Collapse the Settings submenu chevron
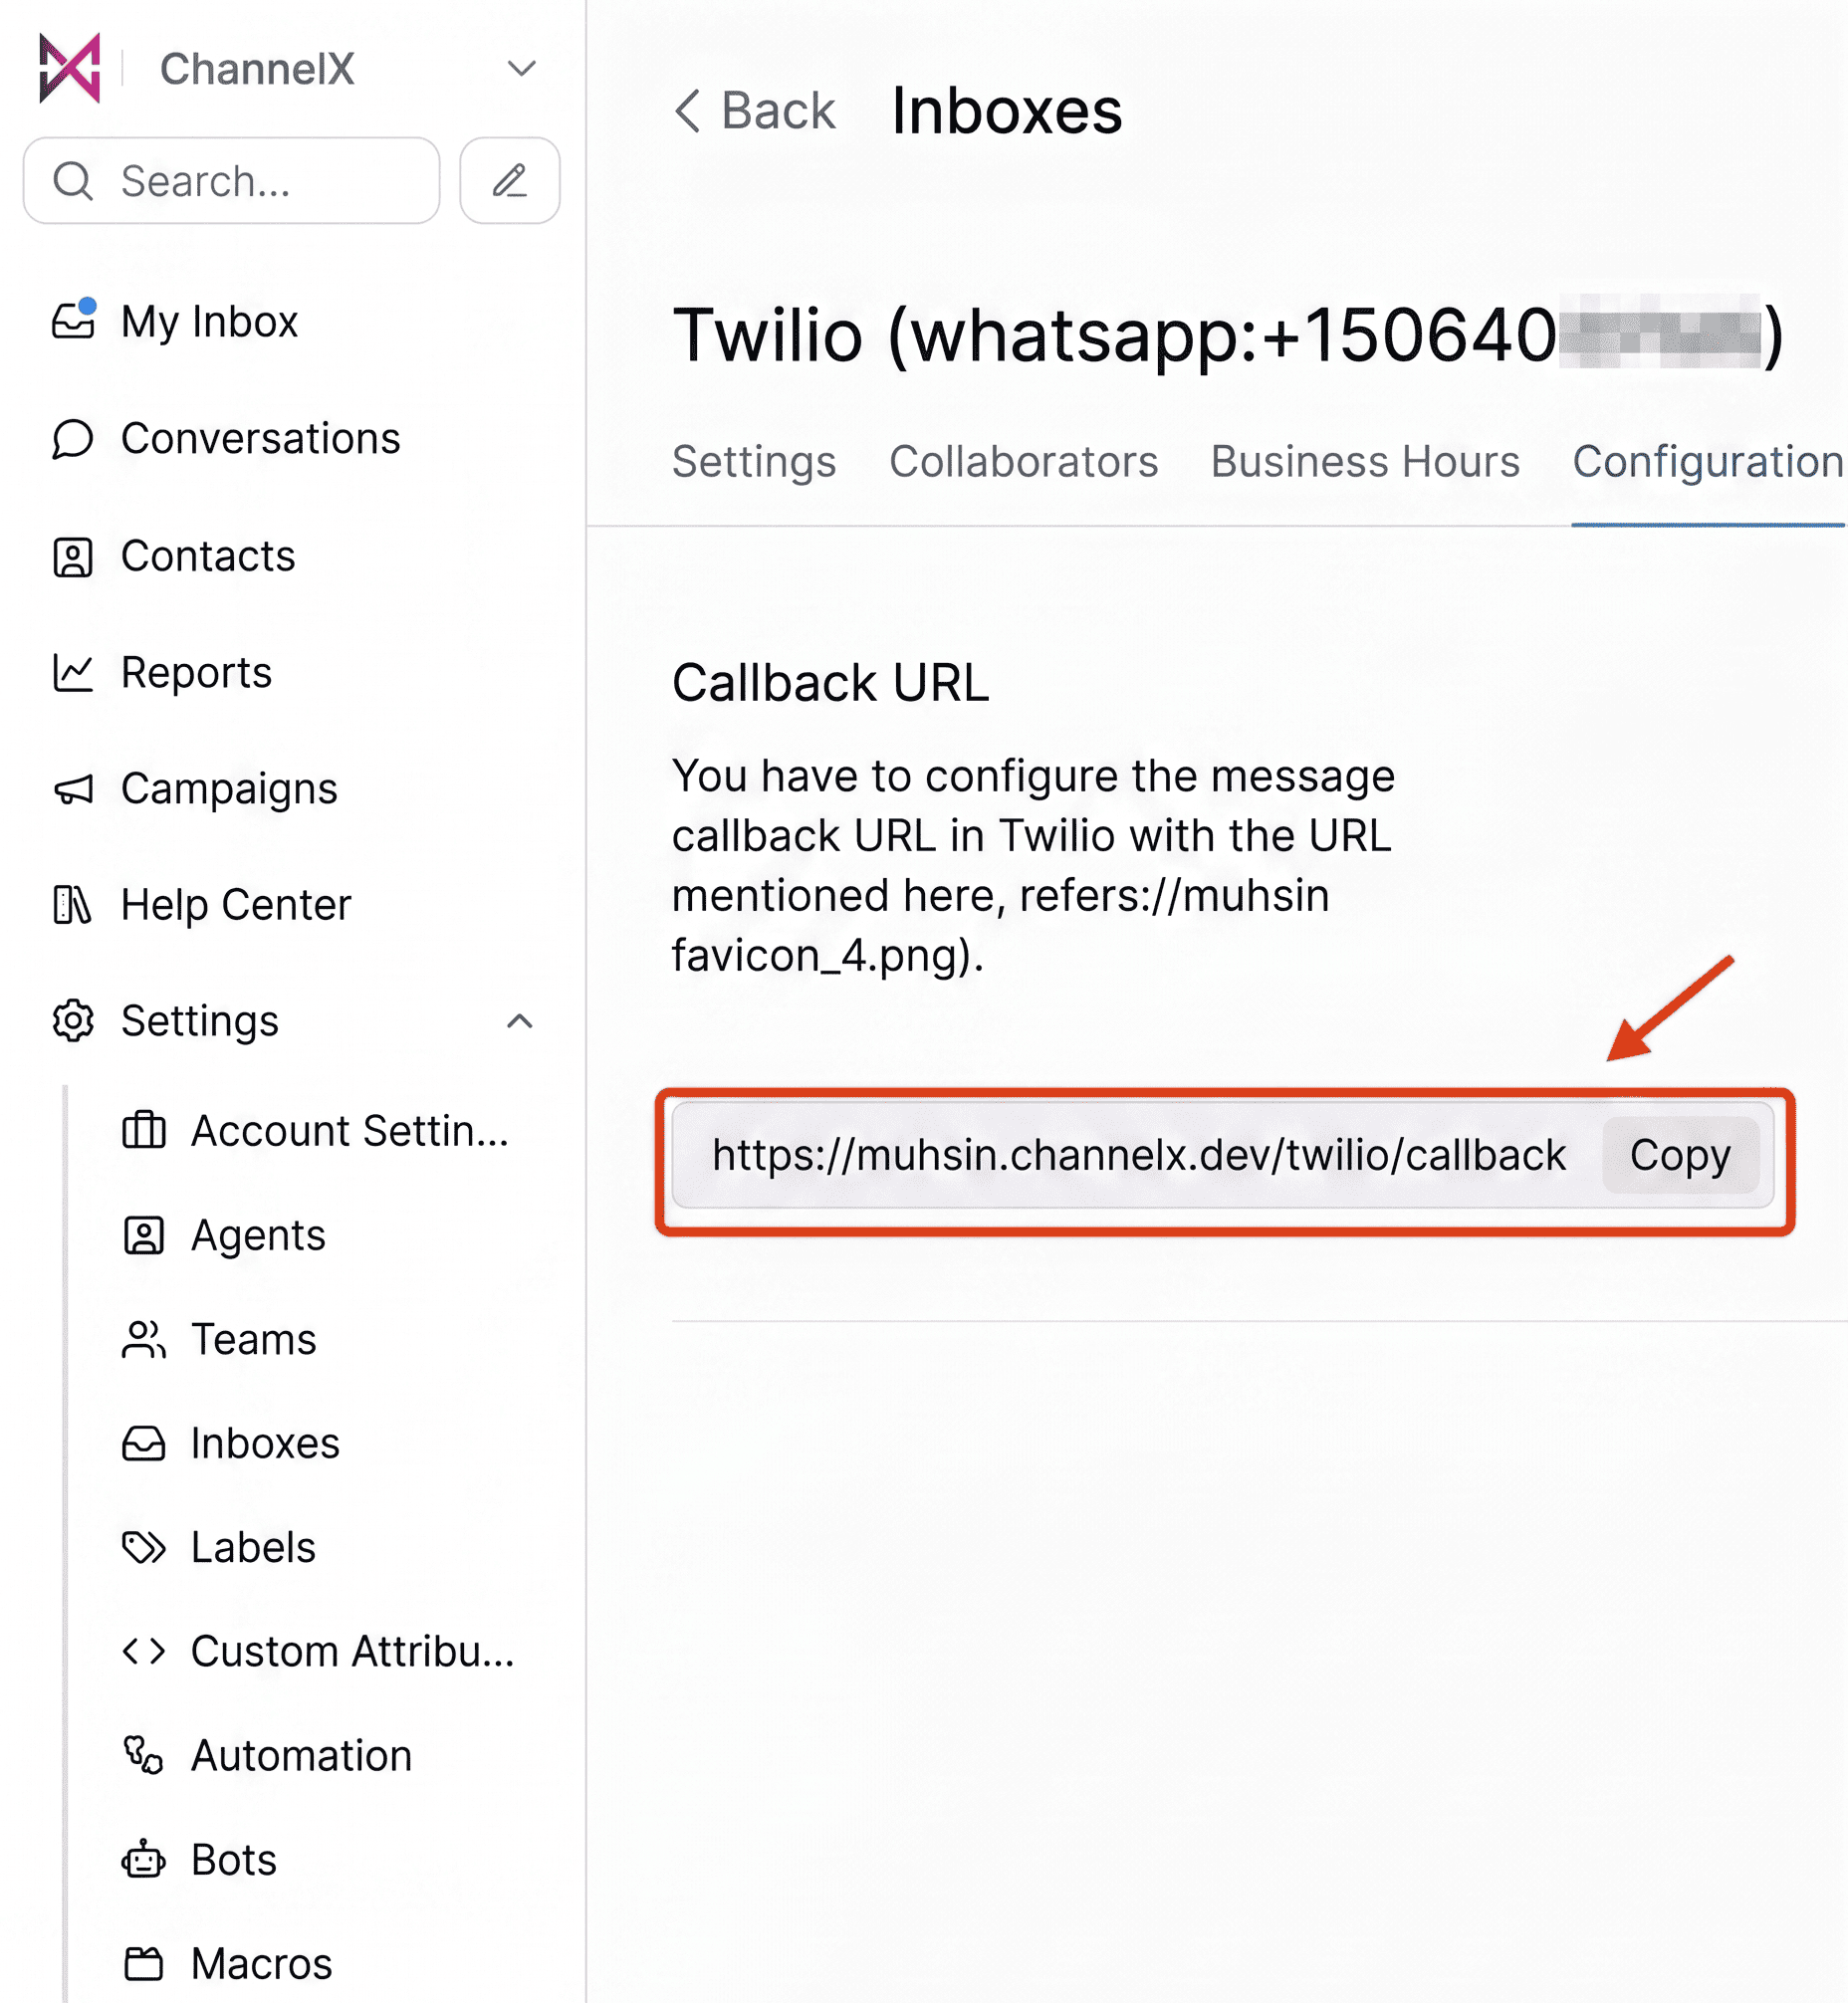1848x2003 pixels. tap(520, 1021)
